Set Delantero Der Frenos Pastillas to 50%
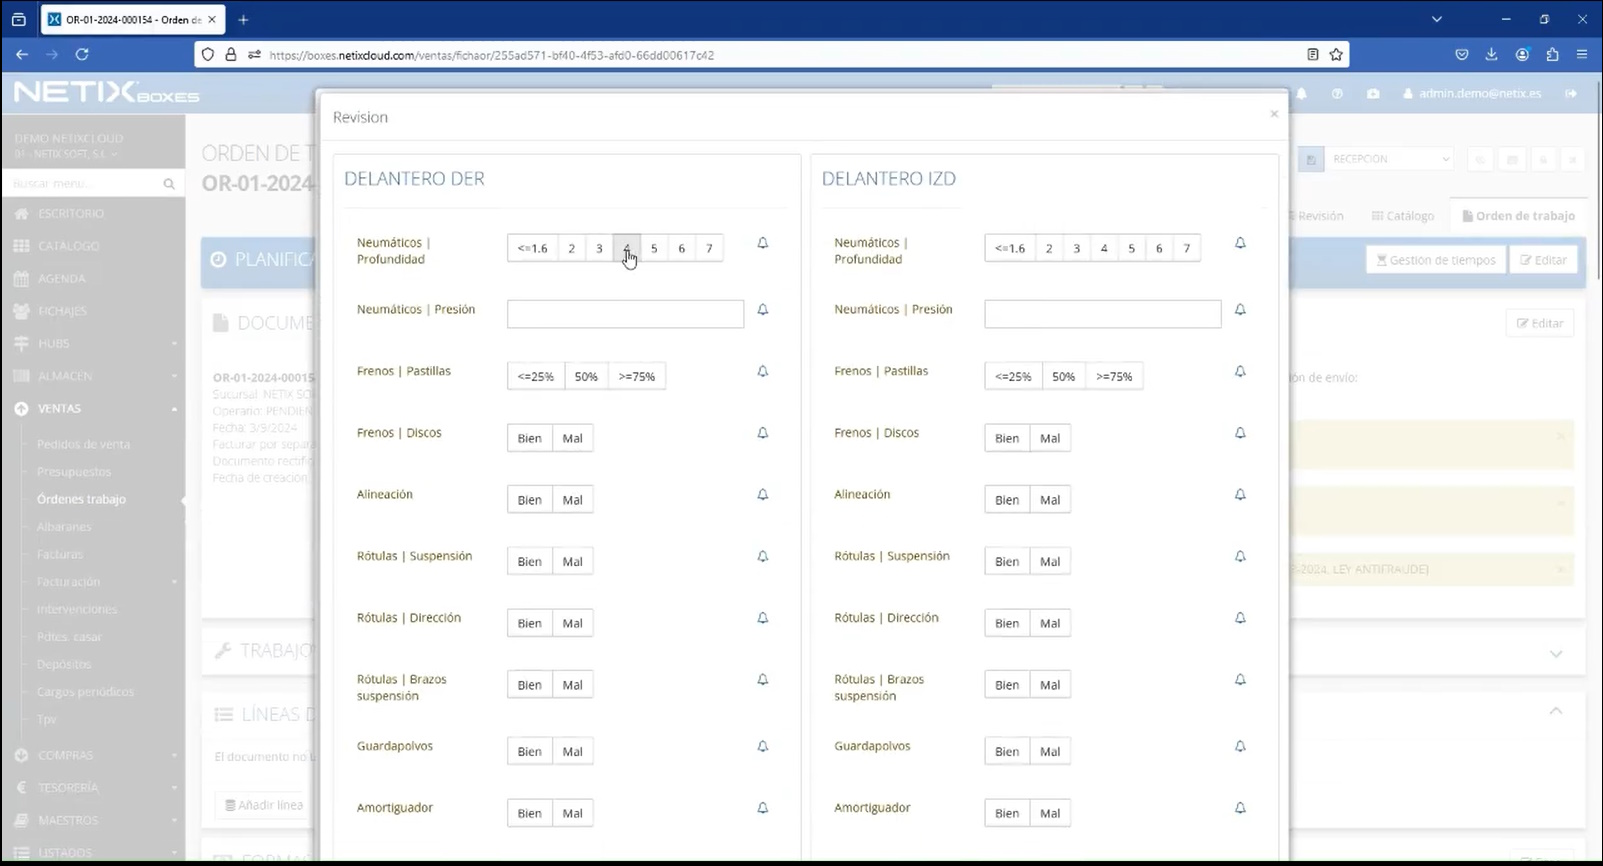1603x866 pixels. tap(586, 376)
